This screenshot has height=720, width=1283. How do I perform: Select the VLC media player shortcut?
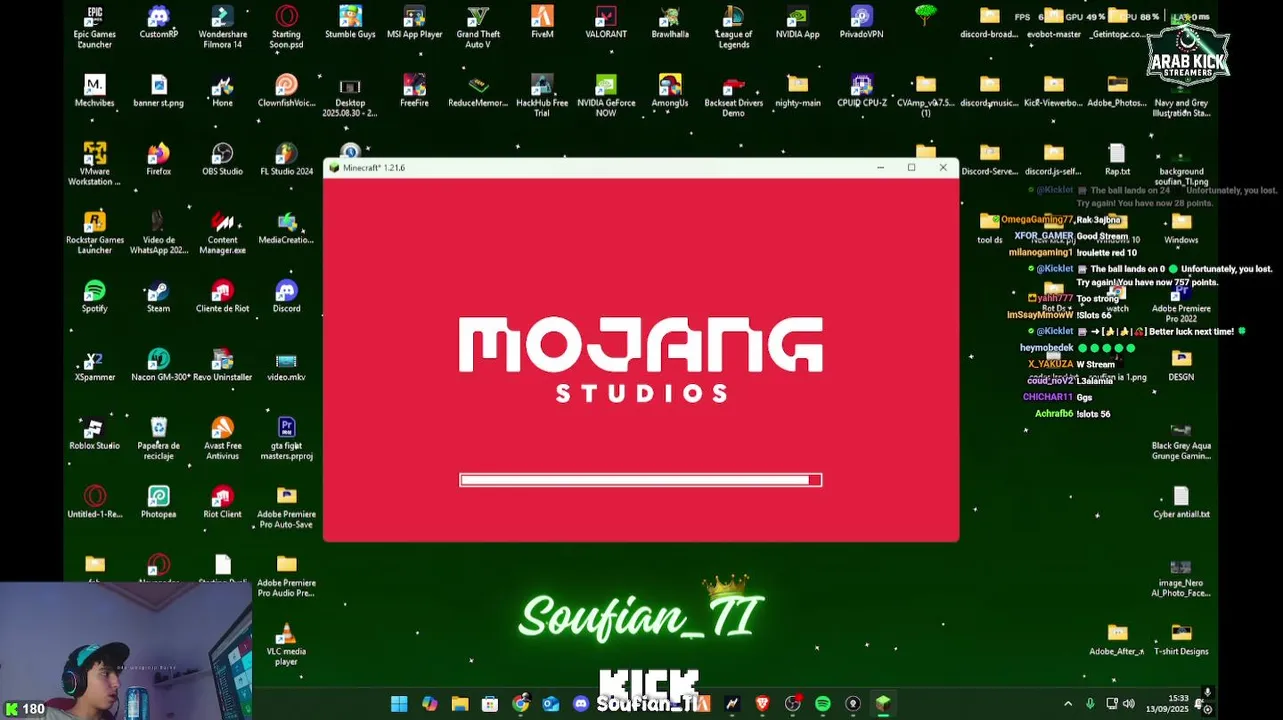(x=286, y=645)
